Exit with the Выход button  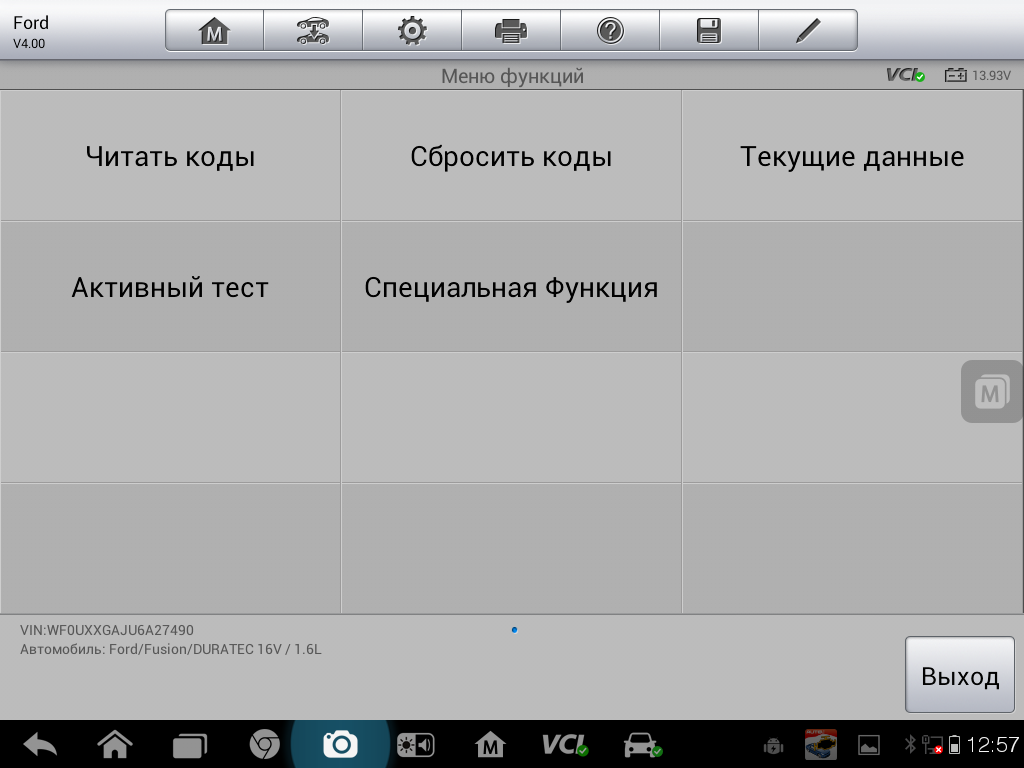click(959, 675)
